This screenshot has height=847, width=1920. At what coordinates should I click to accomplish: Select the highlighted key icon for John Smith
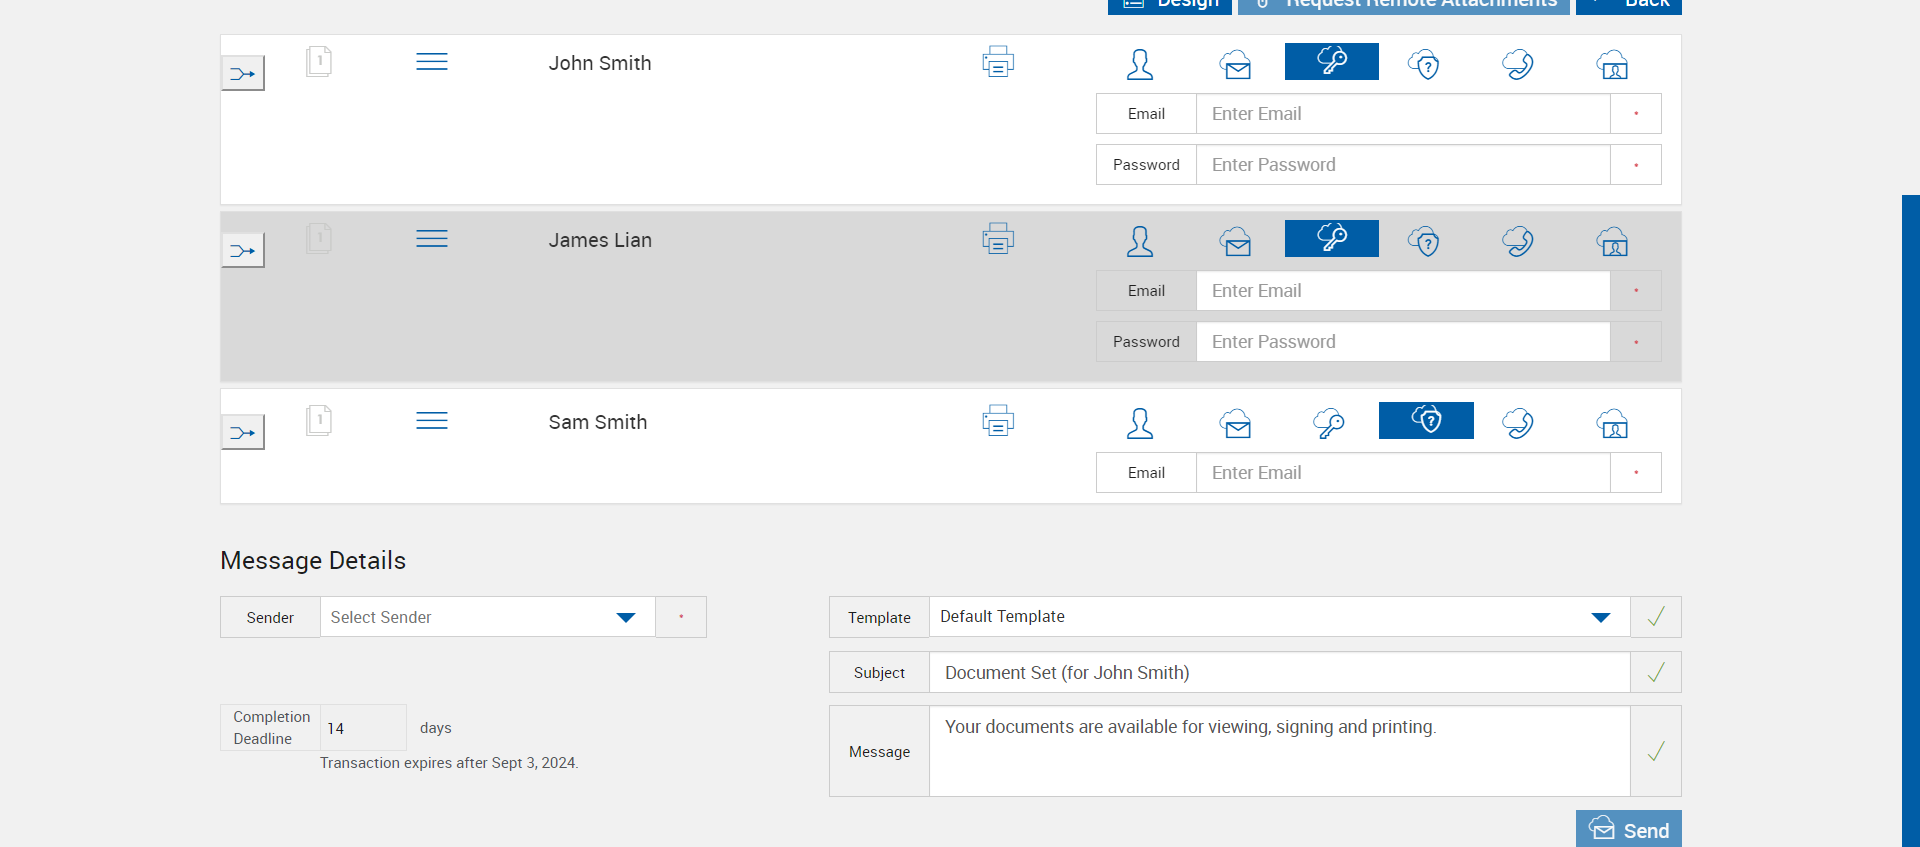coord(1332,61)
